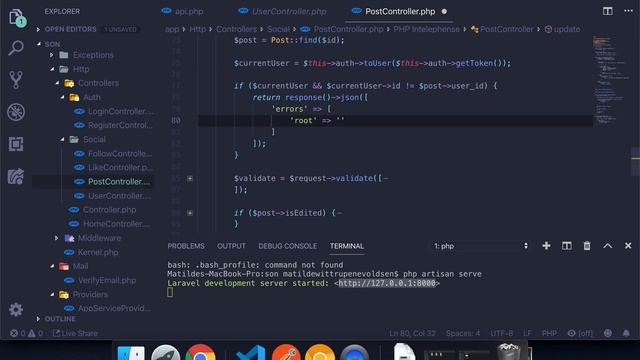Open editor More Actions menu

click(628, 11)
